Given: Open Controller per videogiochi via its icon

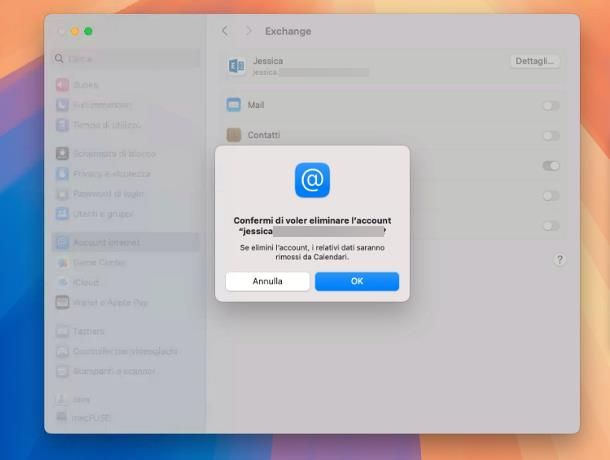Looking at the screenshot, I should coord(62,351).
